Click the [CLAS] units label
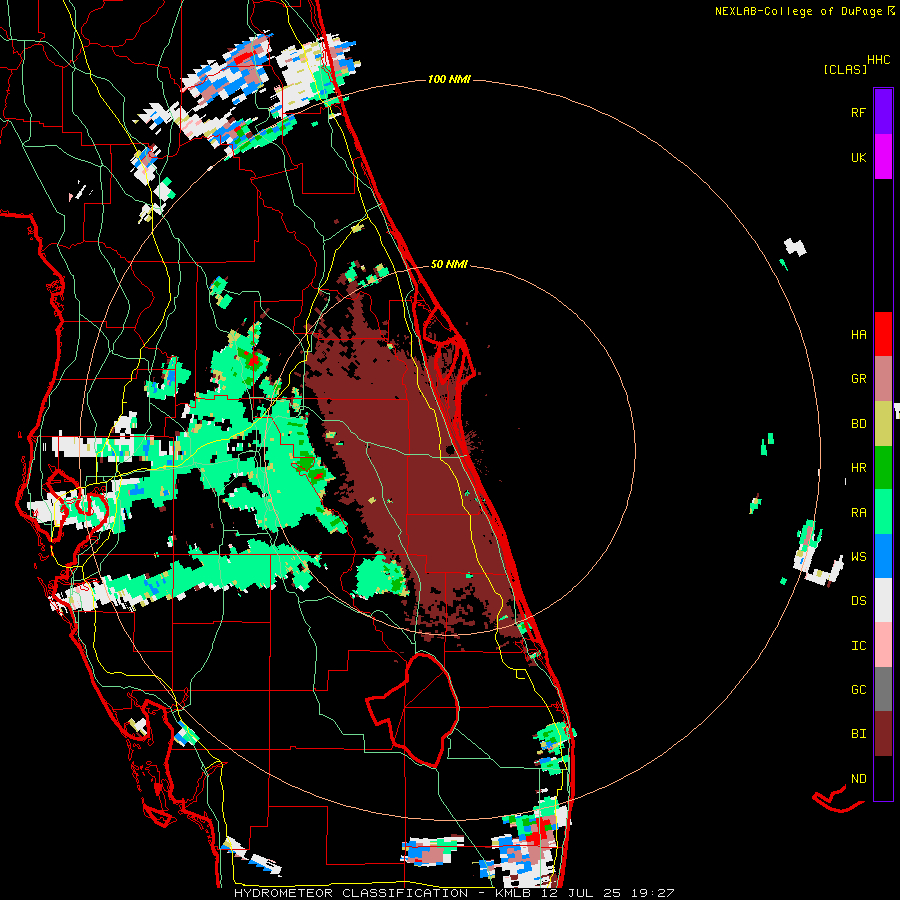The width and height of the screenshot is (900, 900). tap(845, 69)
